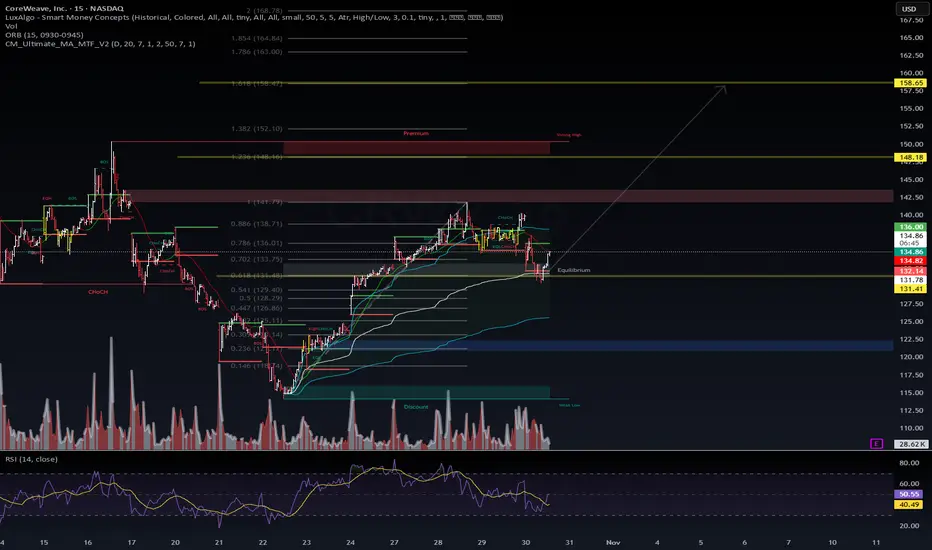932x550 pixels.
Task: Click 20.00 on the RSI axis
Action: 909,526
